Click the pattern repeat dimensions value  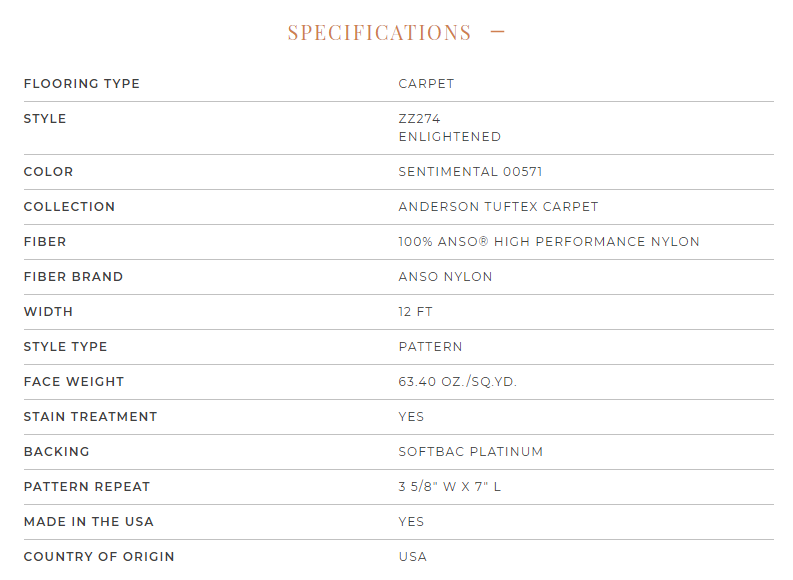[450, 486]
